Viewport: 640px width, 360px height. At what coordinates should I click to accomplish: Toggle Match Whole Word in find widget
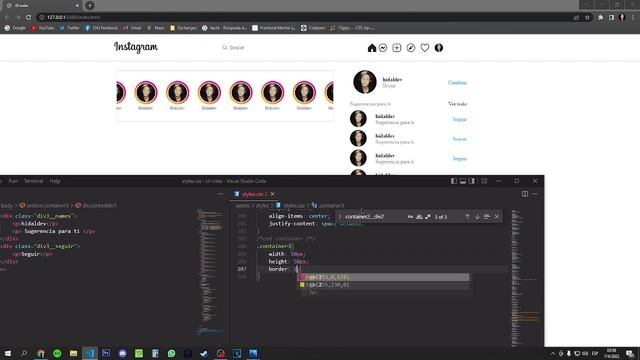tap(419, 217)
